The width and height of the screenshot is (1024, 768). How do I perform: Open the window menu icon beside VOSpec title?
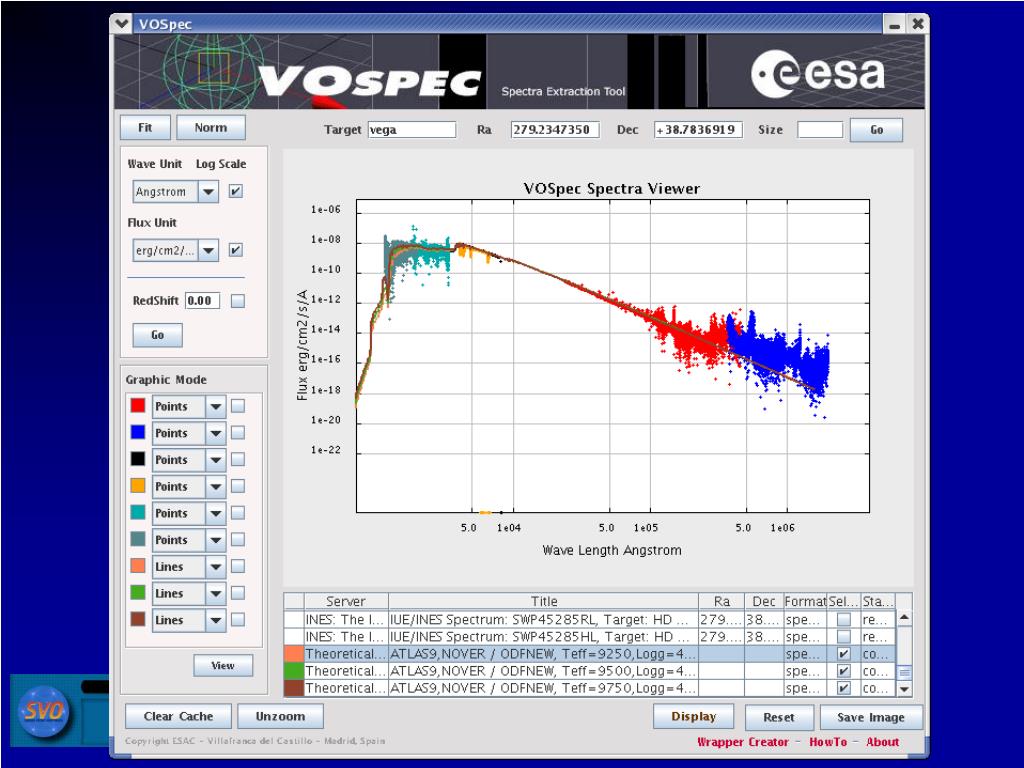pyautogui.click(x=121, y=24)
